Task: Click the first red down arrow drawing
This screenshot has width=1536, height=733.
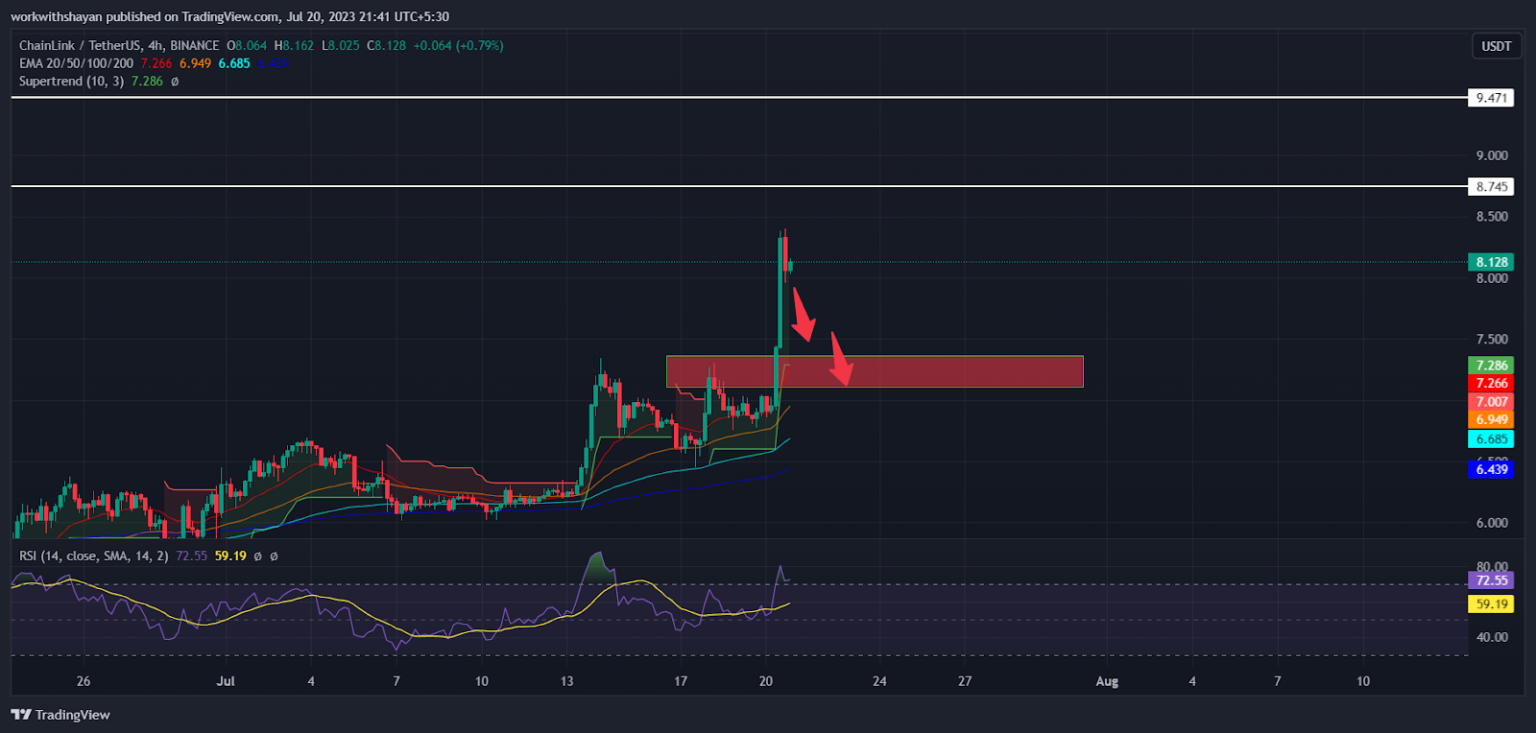Action: [804, 314]
